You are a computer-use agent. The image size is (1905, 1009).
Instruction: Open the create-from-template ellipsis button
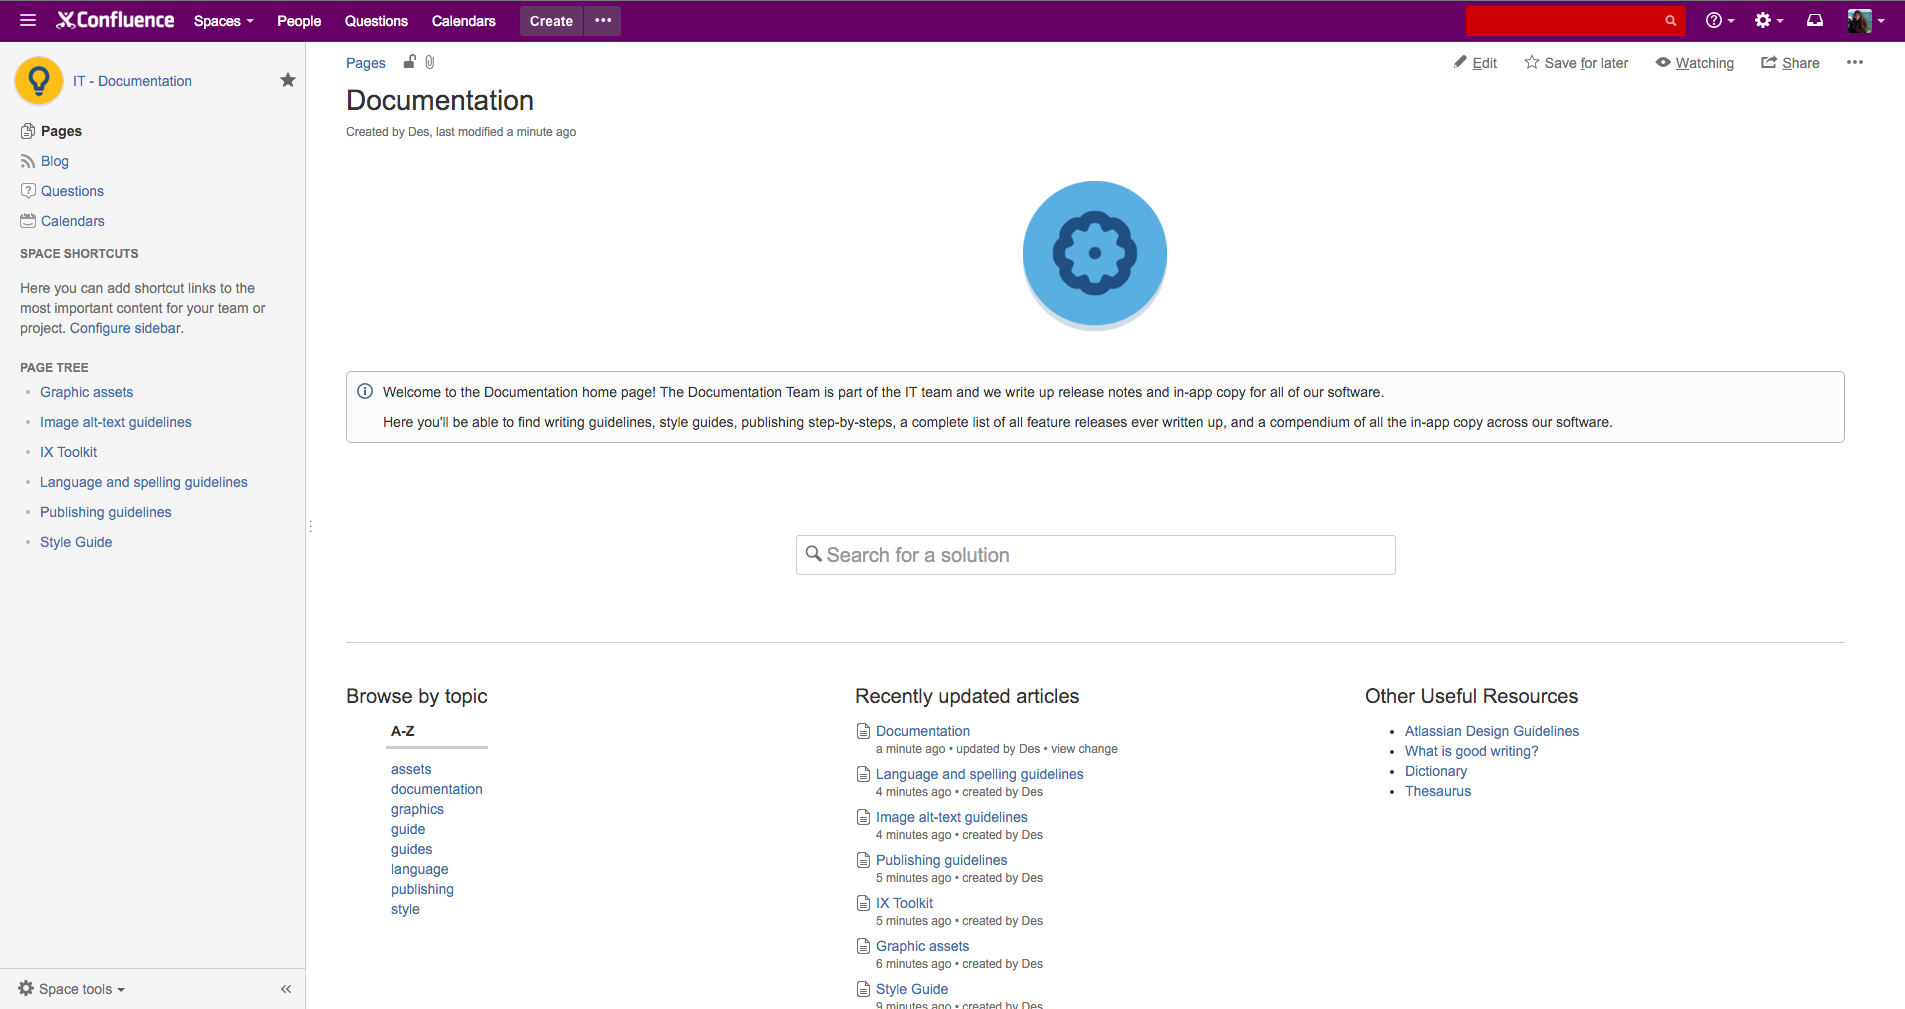603,21
